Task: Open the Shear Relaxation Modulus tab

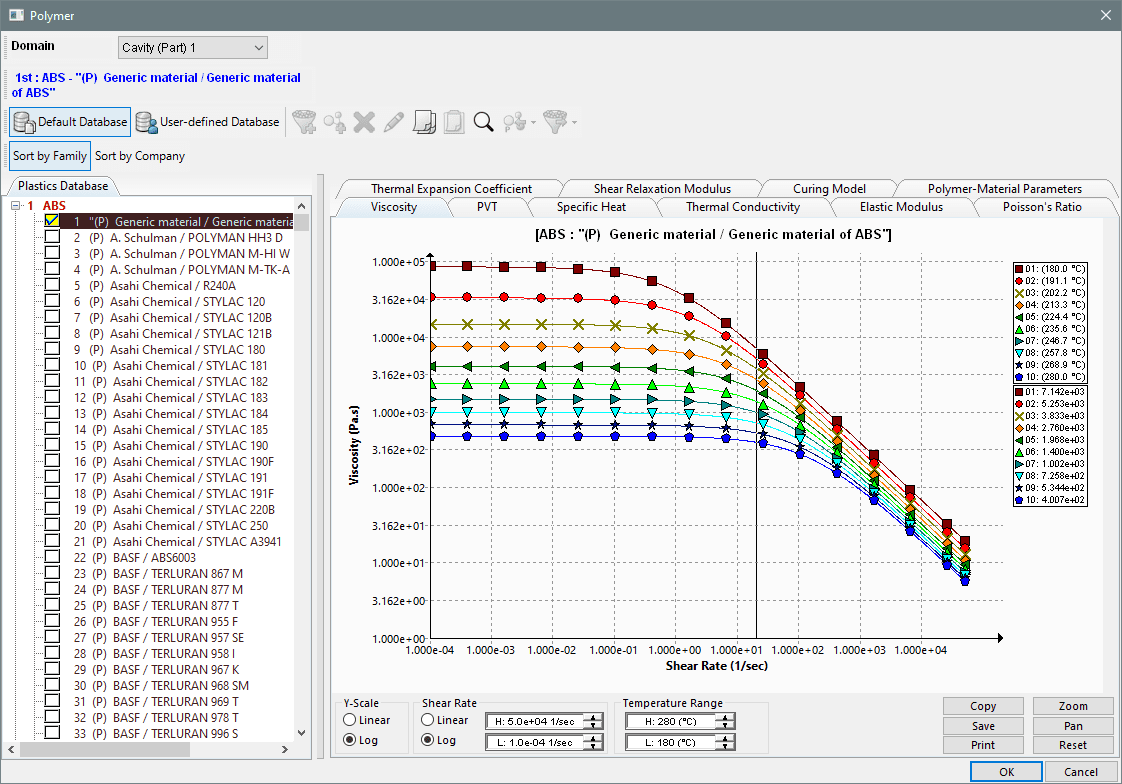Action: click(662, 188)
